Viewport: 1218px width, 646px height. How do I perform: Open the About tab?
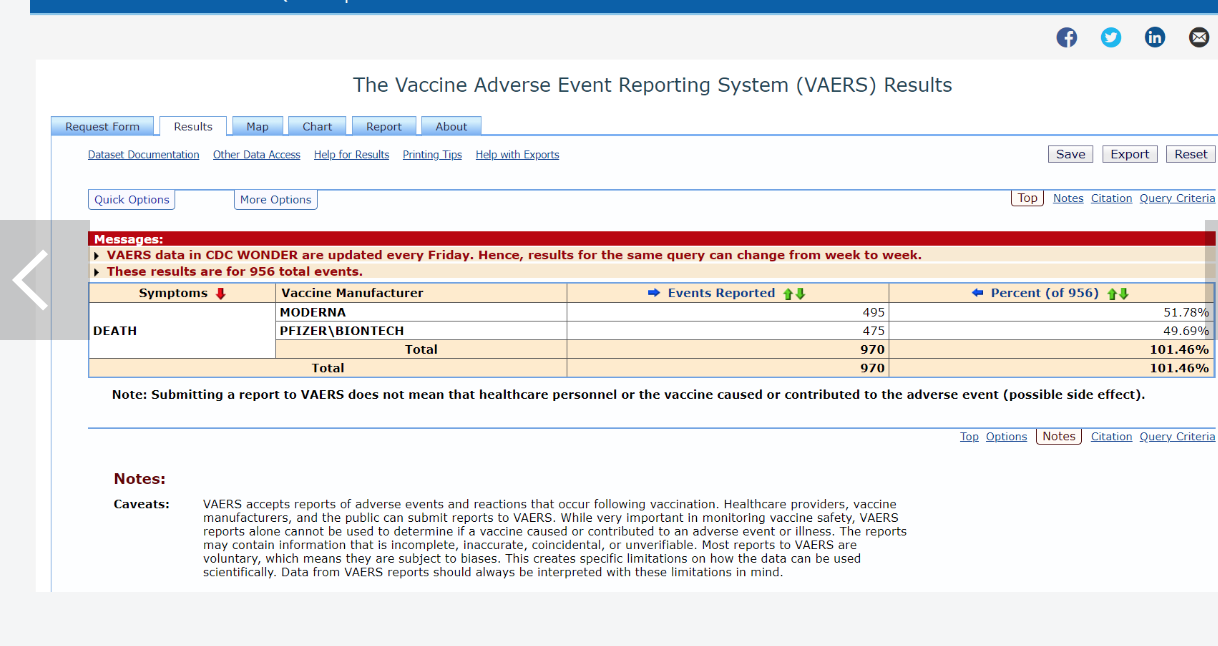(451, 126)
